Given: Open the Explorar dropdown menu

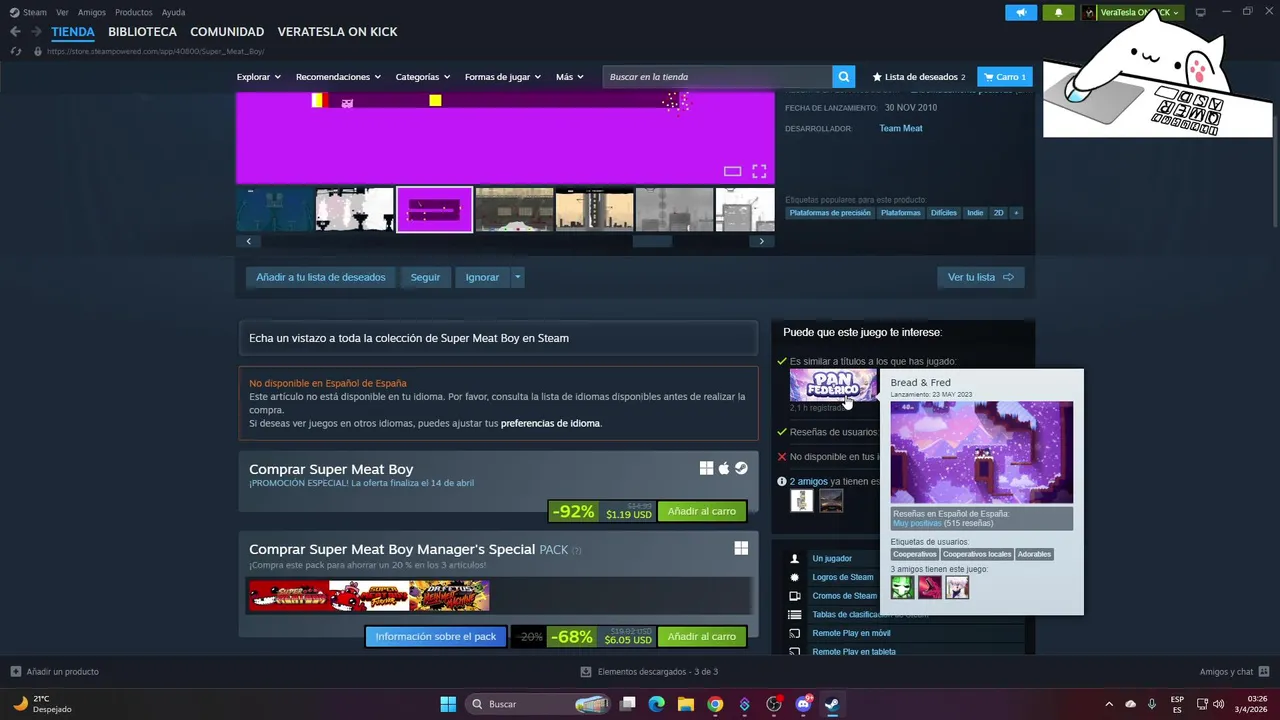Looking at the screenshot, I should click(x=259, y=77).
